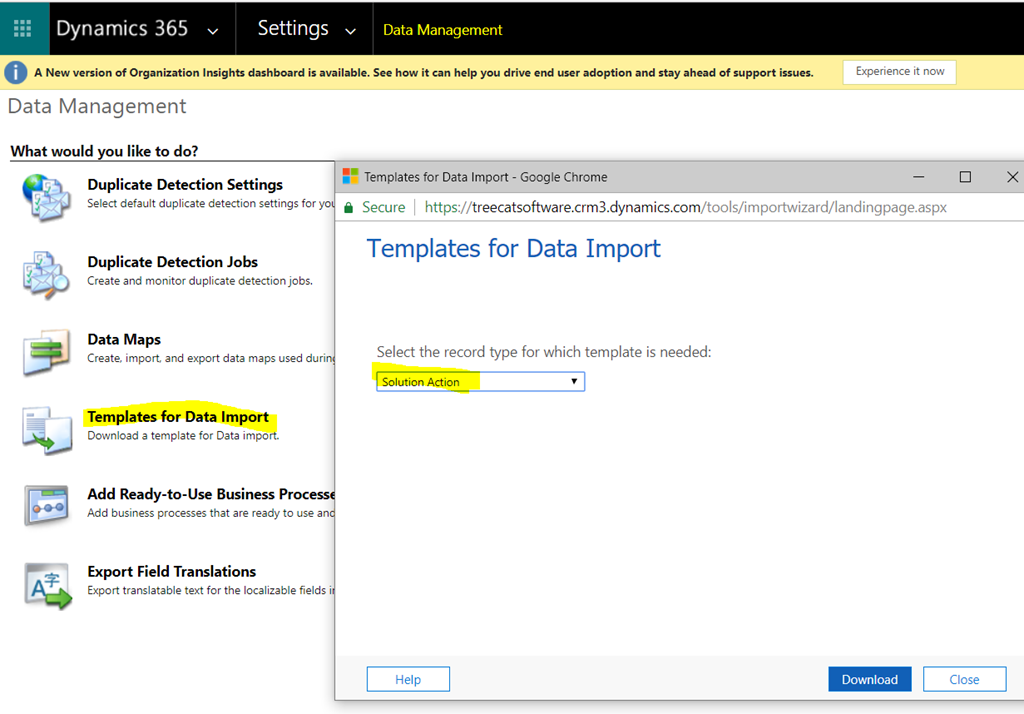The height and width of the screenshot is (714, 1024).
Task: Click the Export Field Translations icon
Action: point(48,586)
